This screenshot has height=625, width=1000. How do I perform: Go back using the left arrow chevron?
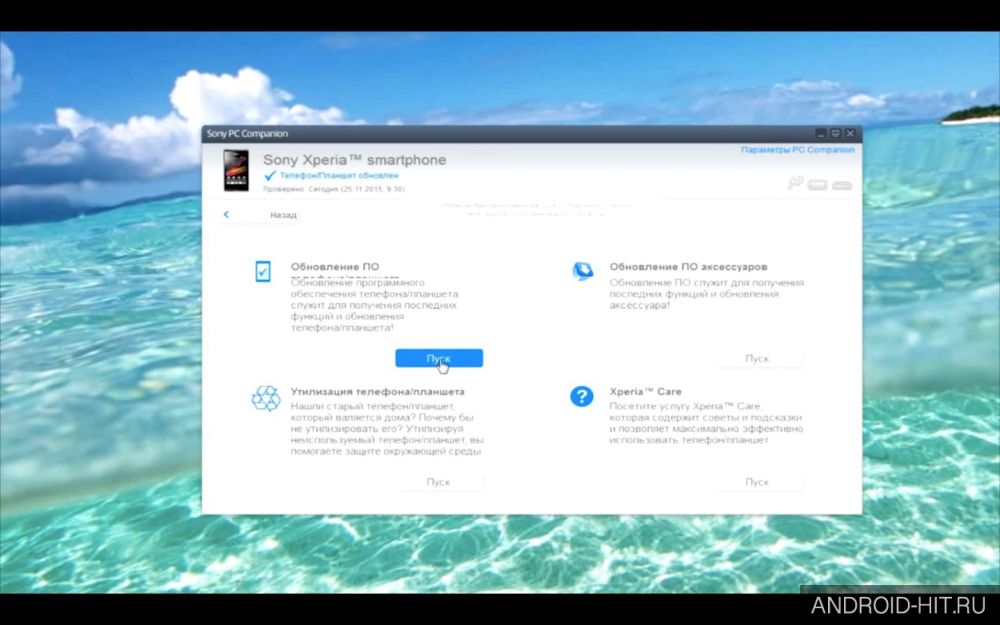tap(226, 215)
